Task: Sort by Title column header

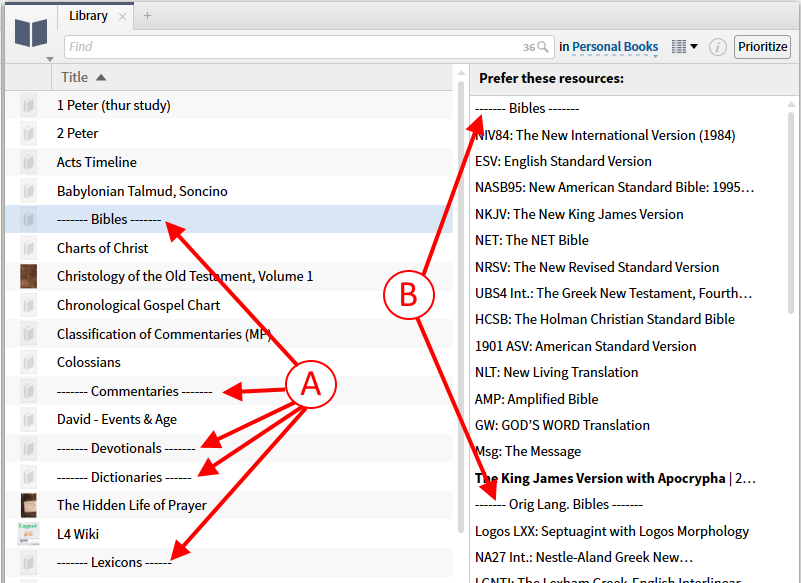Action: 74,77
